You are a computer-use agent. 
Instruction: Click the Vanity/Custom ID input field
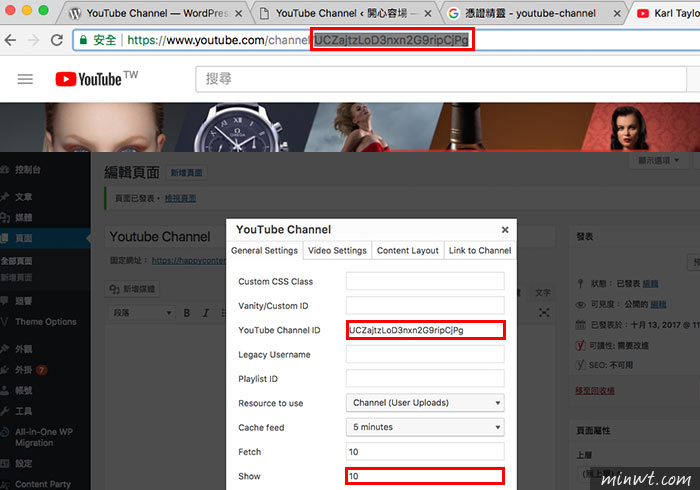(425, 306)
